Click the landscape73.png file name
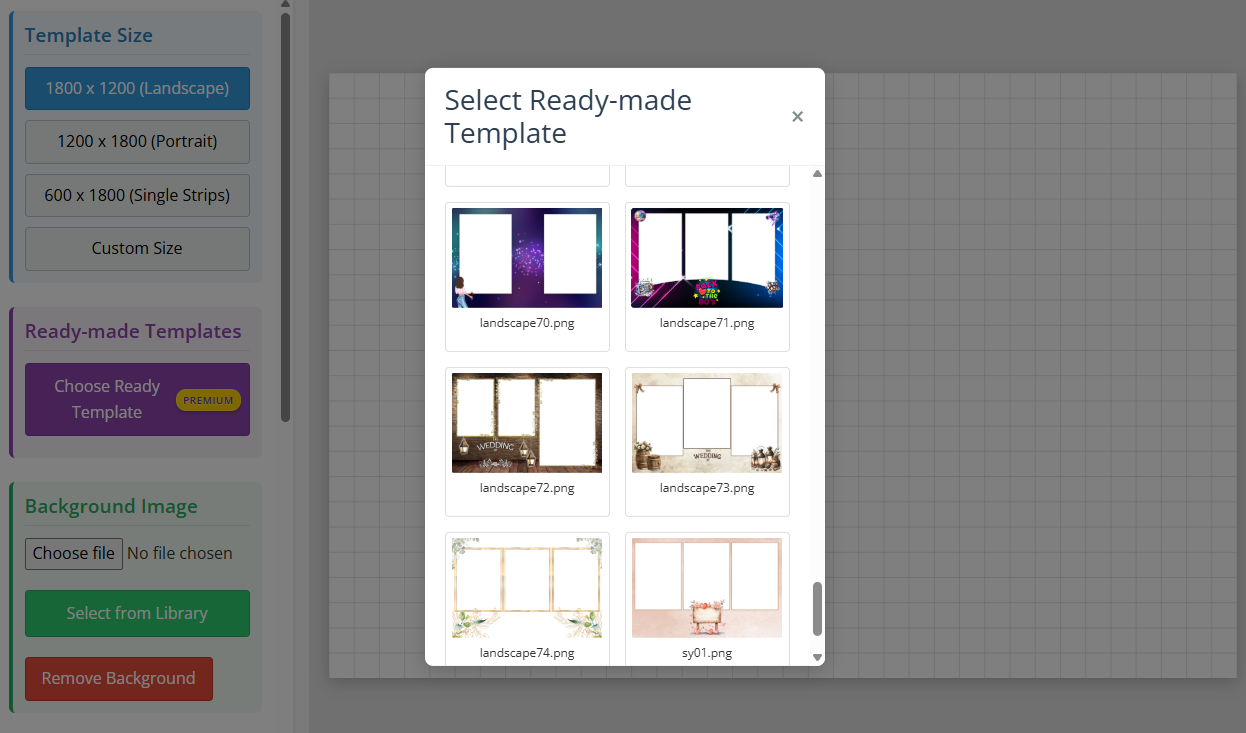This screenshot has height=733, width=1246. pyautogui.click(x=707, y=488)
